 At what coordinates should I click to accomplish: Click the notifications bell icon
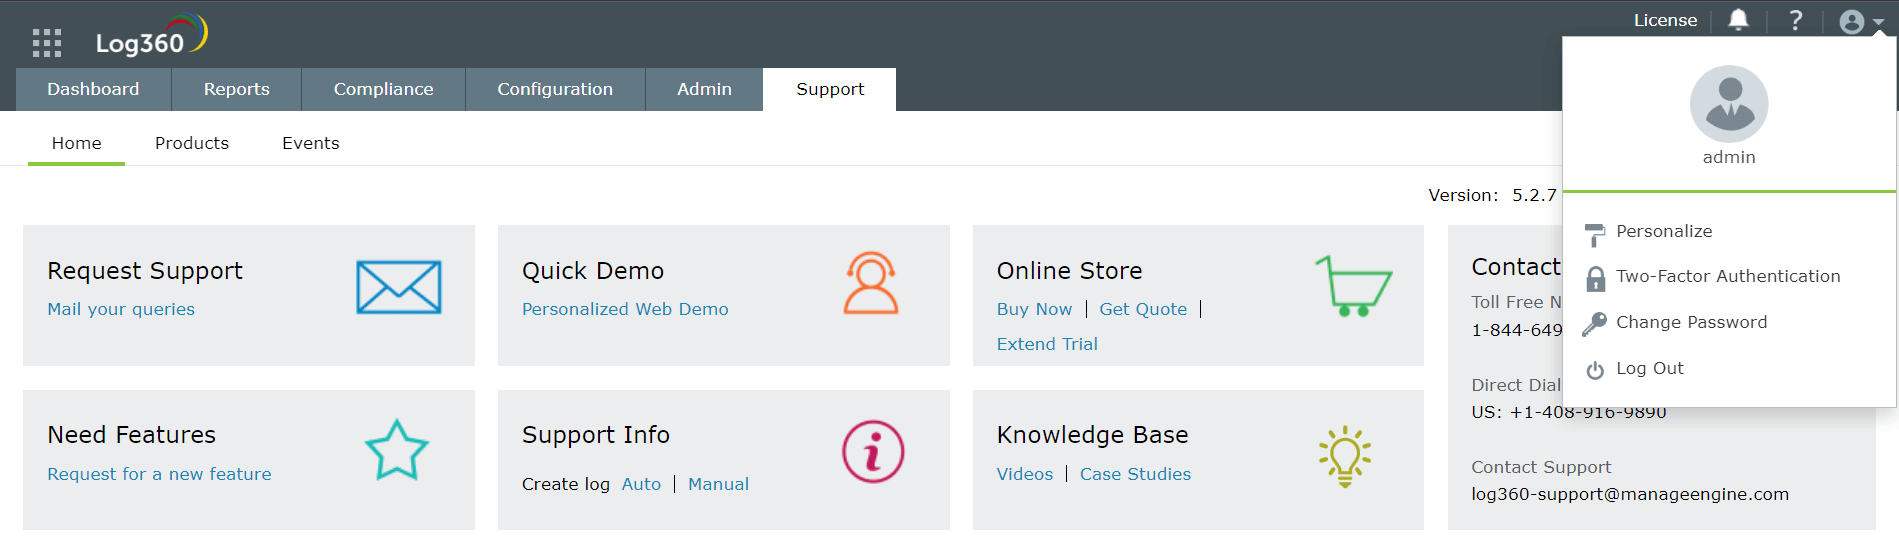(x=1739, y=20)
